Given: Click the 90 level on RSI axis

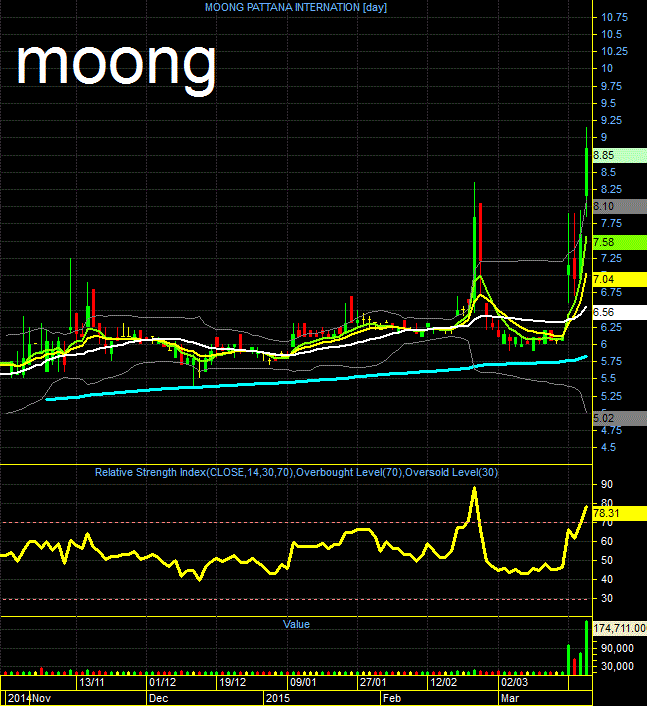Looking at the screenshot, I should coord(607,484).
